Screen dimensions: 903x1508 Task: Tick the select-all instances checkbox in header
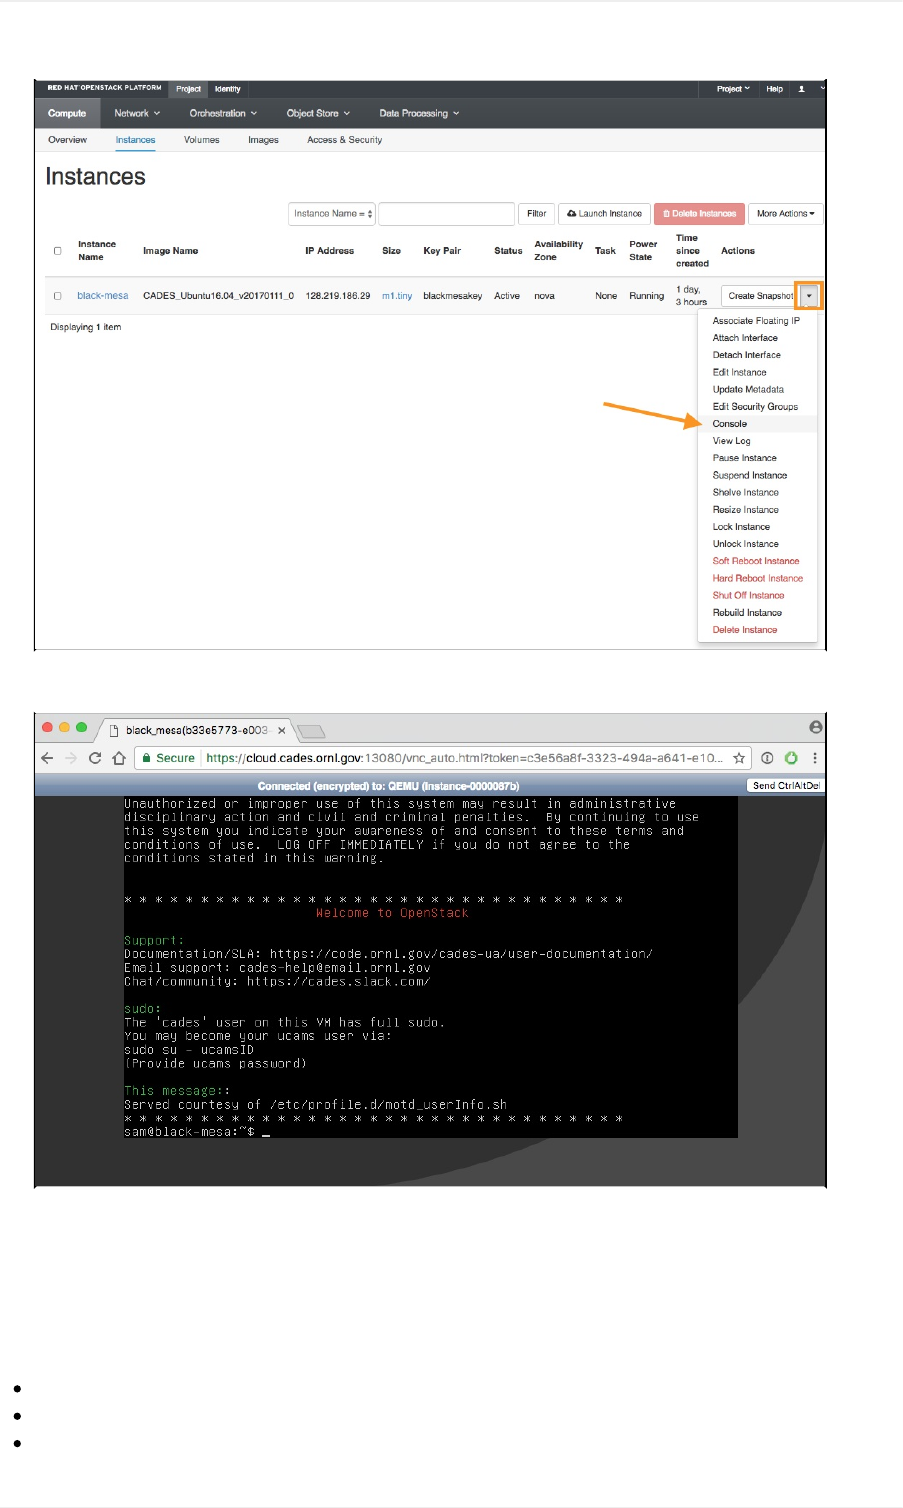pyautogui.click(x=57, y=251)
